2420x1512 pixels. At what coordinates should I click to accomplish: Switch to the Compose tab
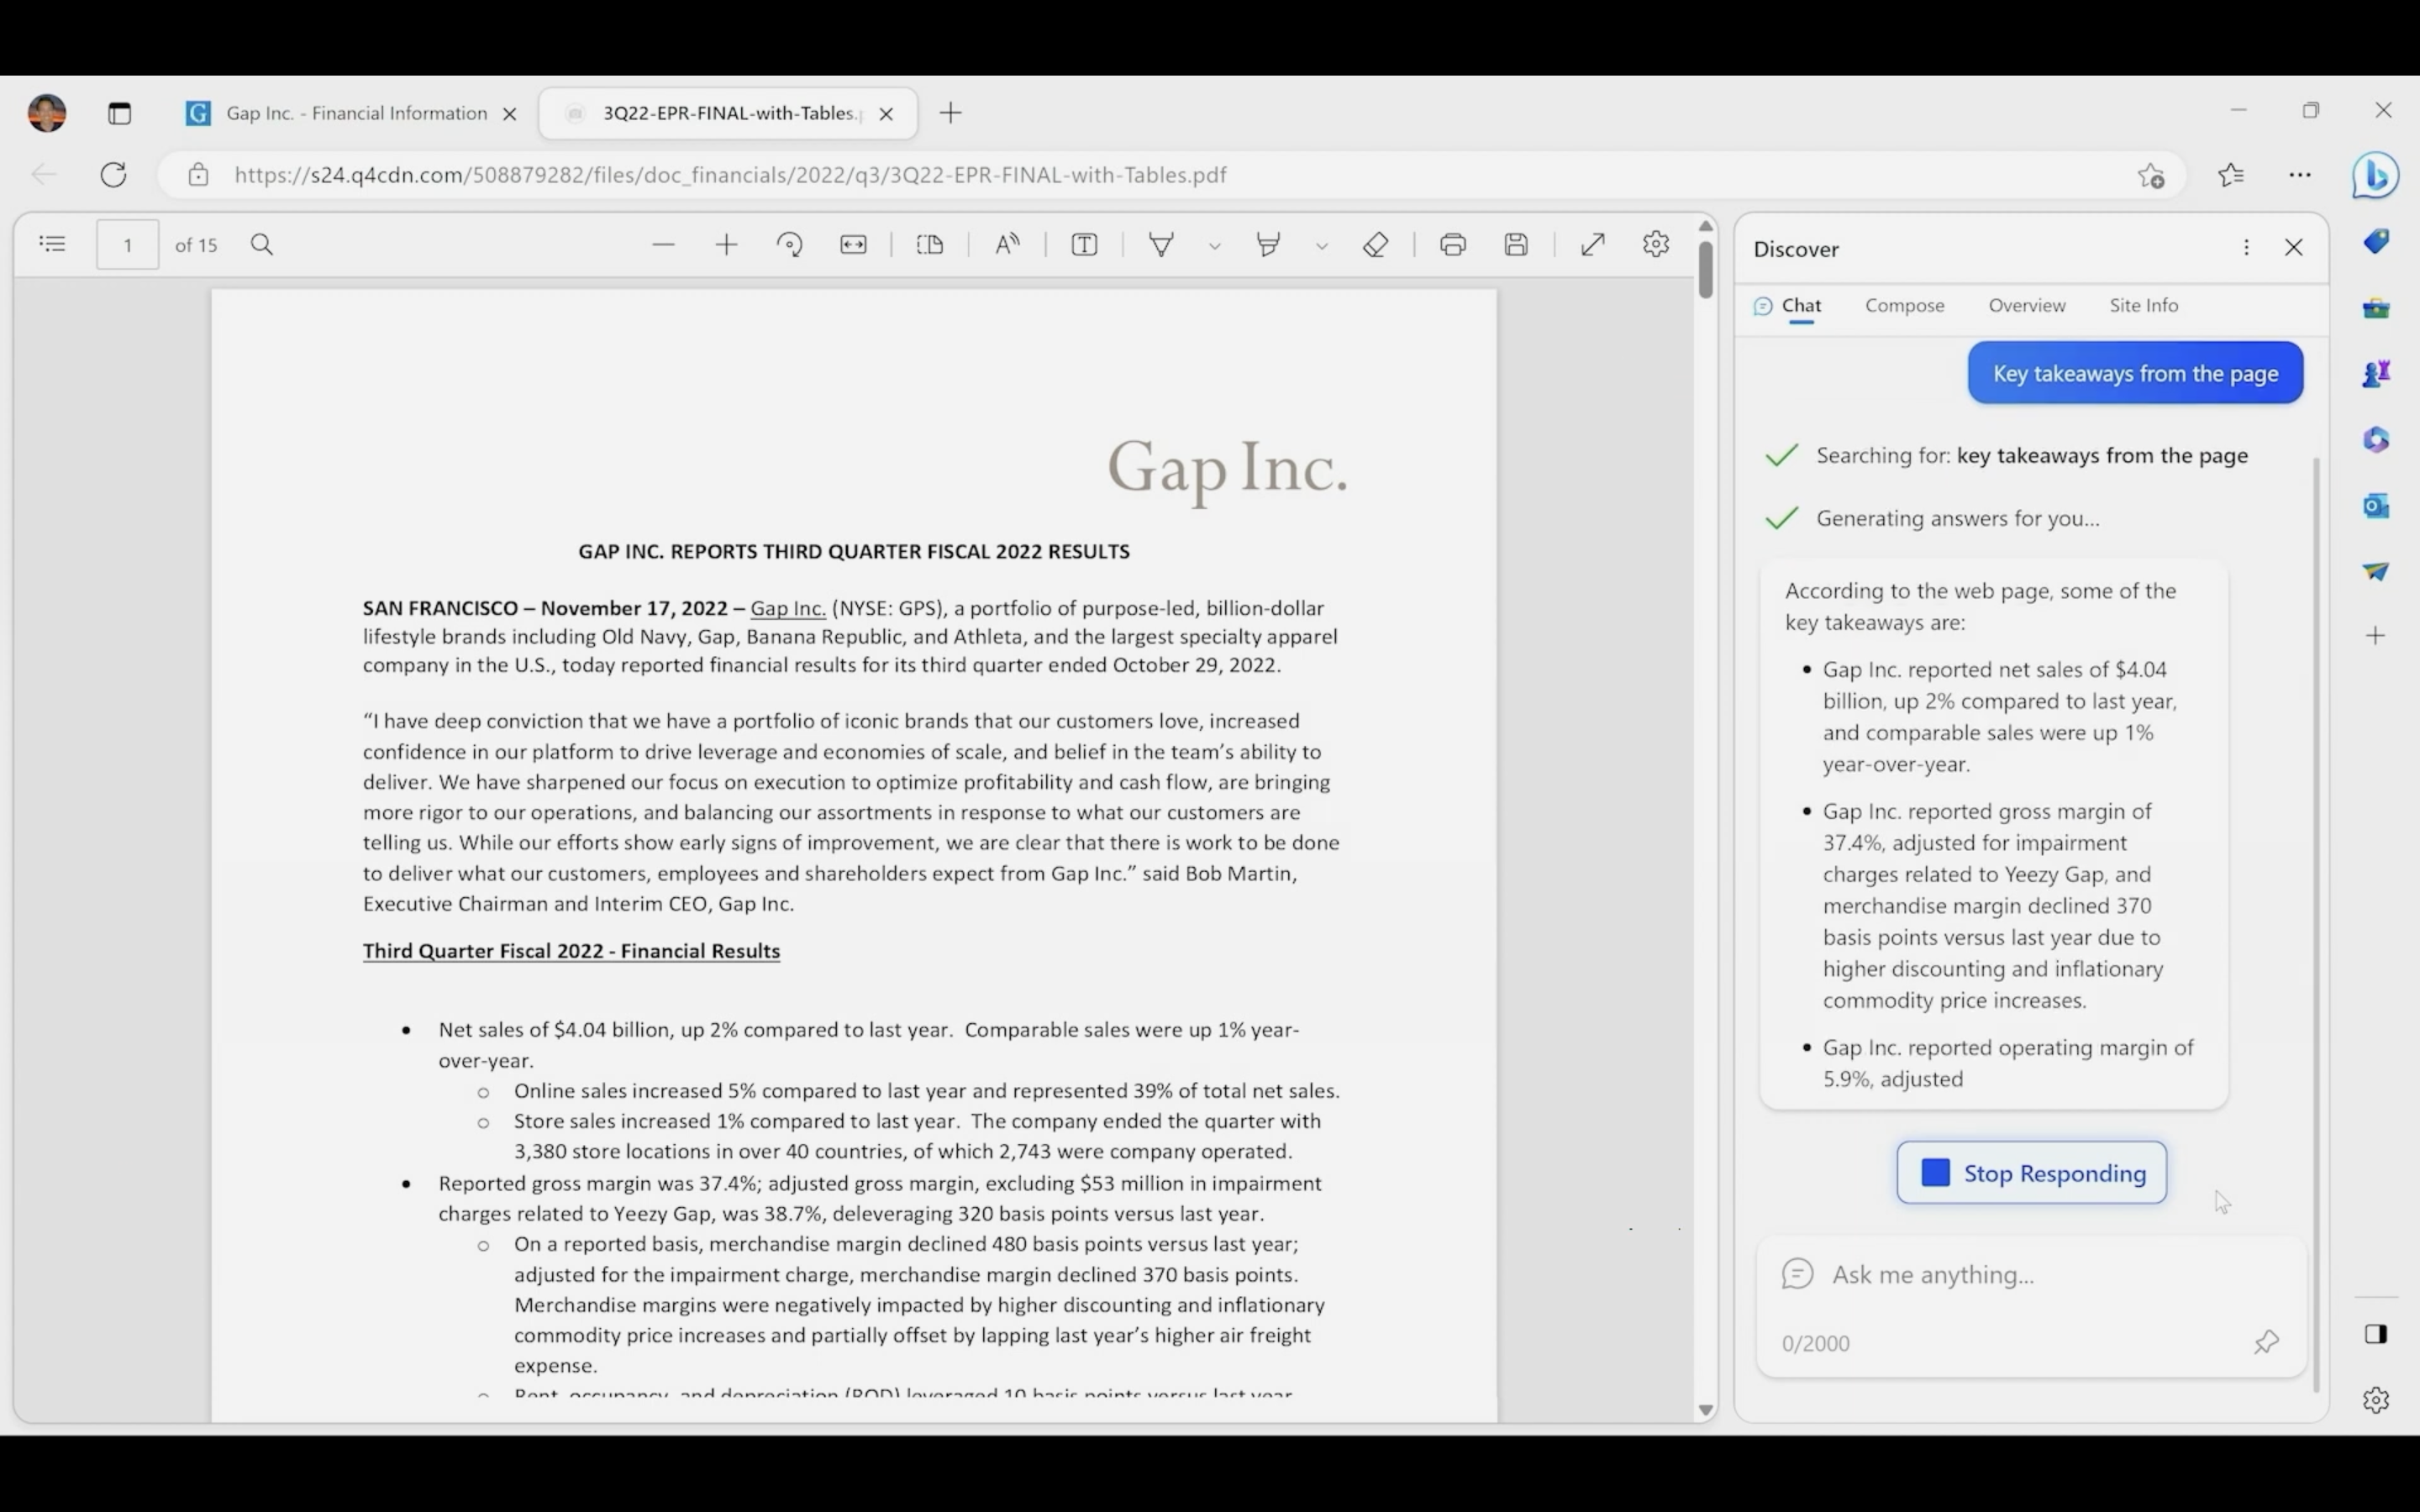(x=1904, y=306)
